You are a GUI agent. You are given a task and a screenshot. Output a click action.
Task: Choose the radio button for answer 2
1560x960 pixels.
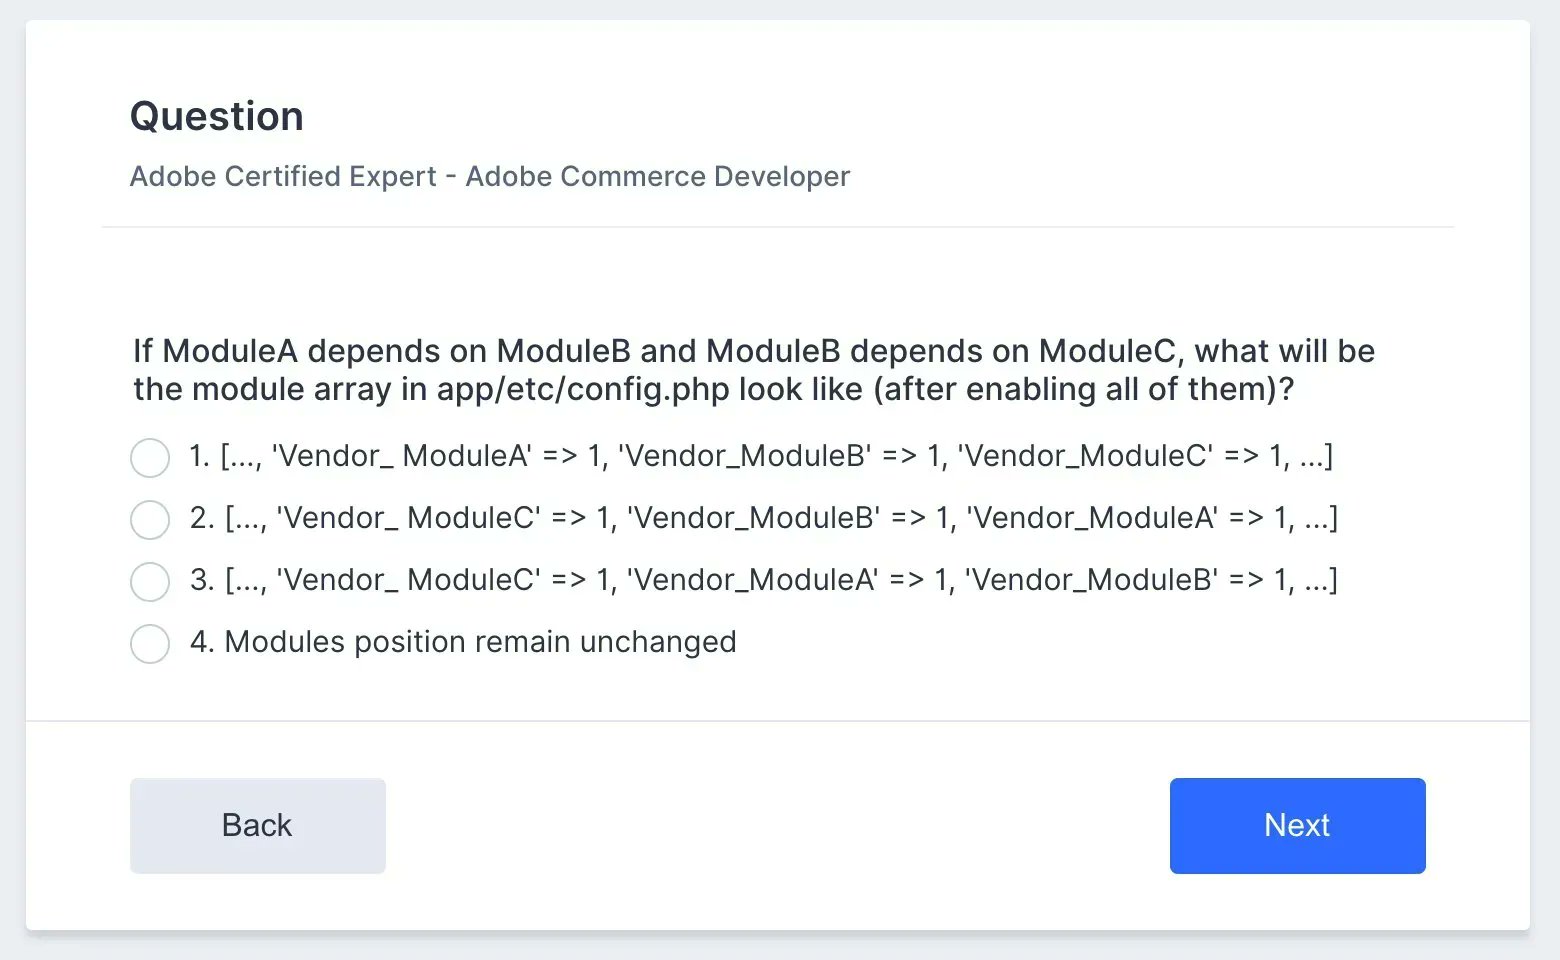(150, 520)
